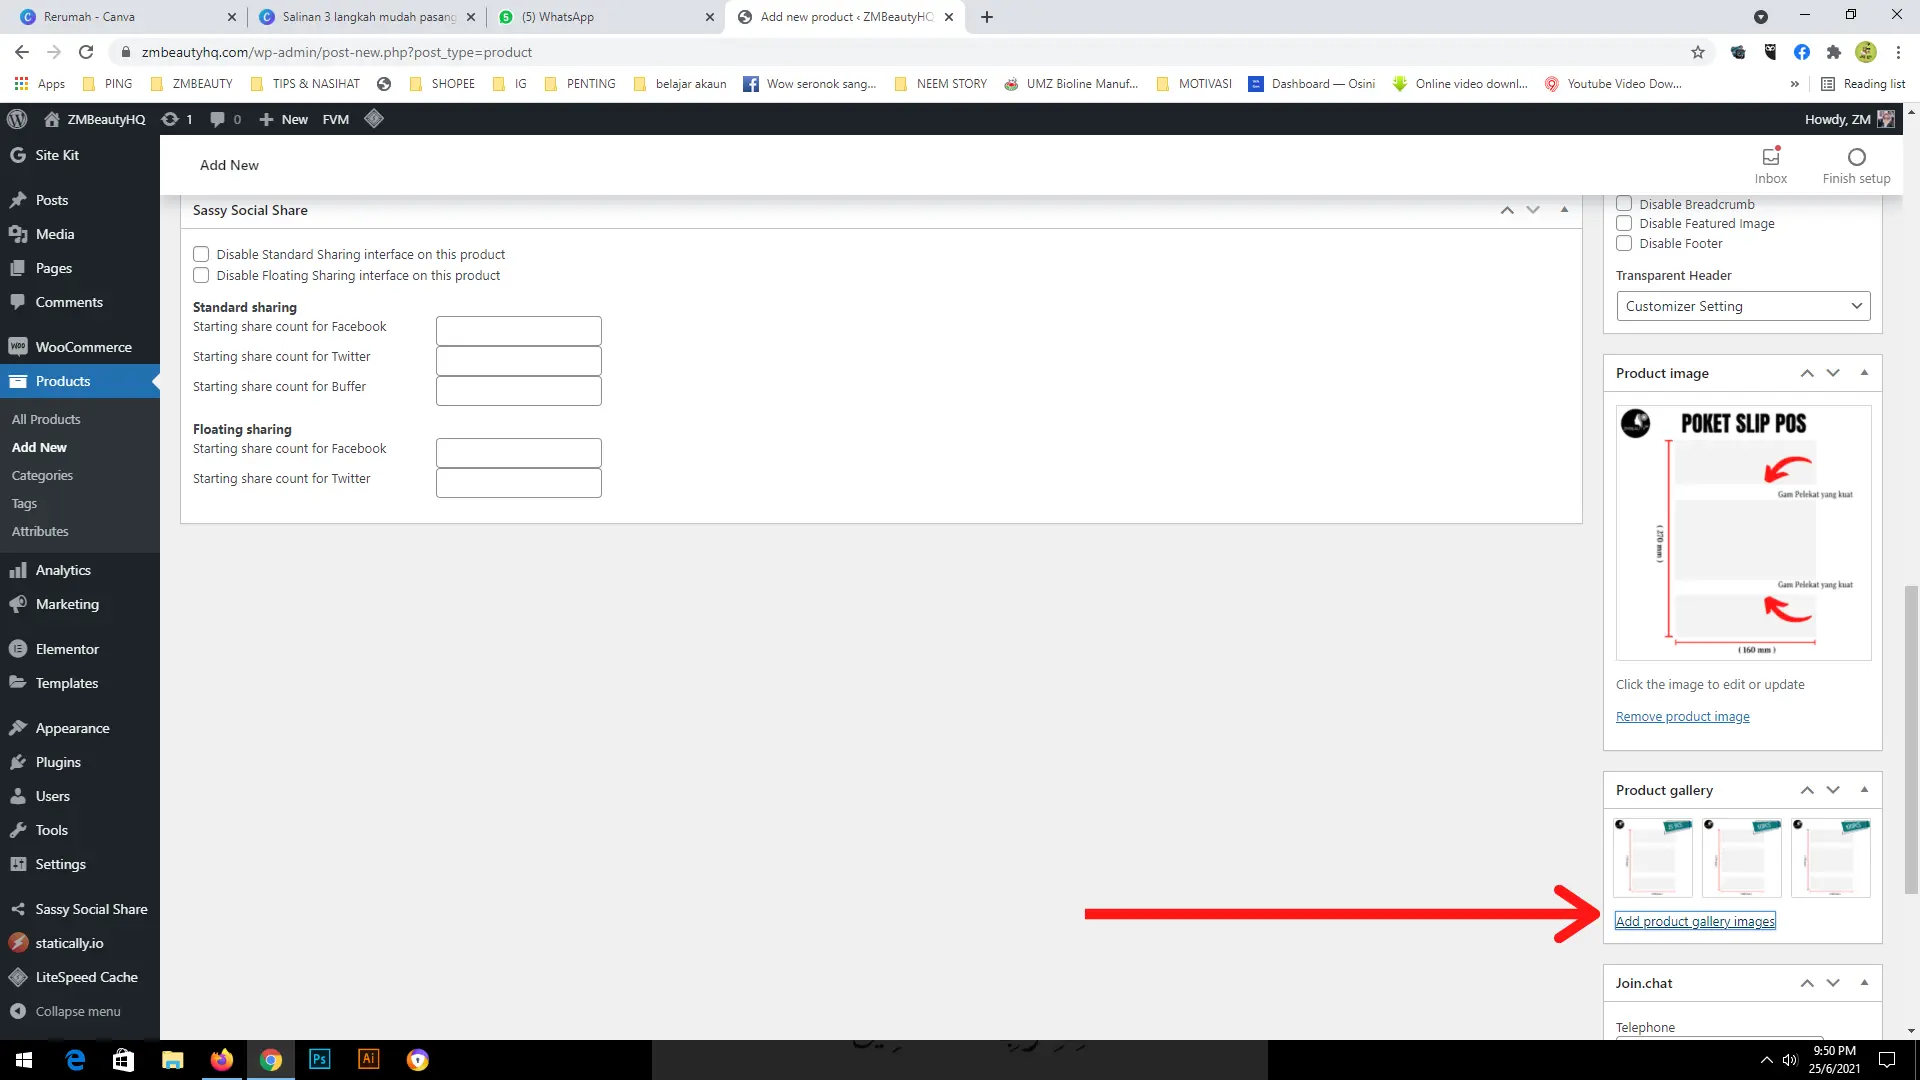Move Sassy Social Share panel up
The width and height of the screenshot is (1920, 1080).
[x=1507, y=210]
